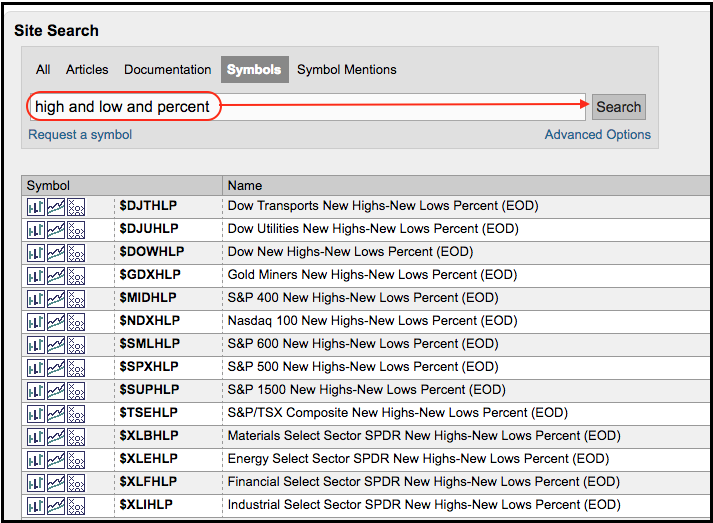Click into the search text field
The width and height of the screenshot is (713, 523).
[x=400, y=107]
